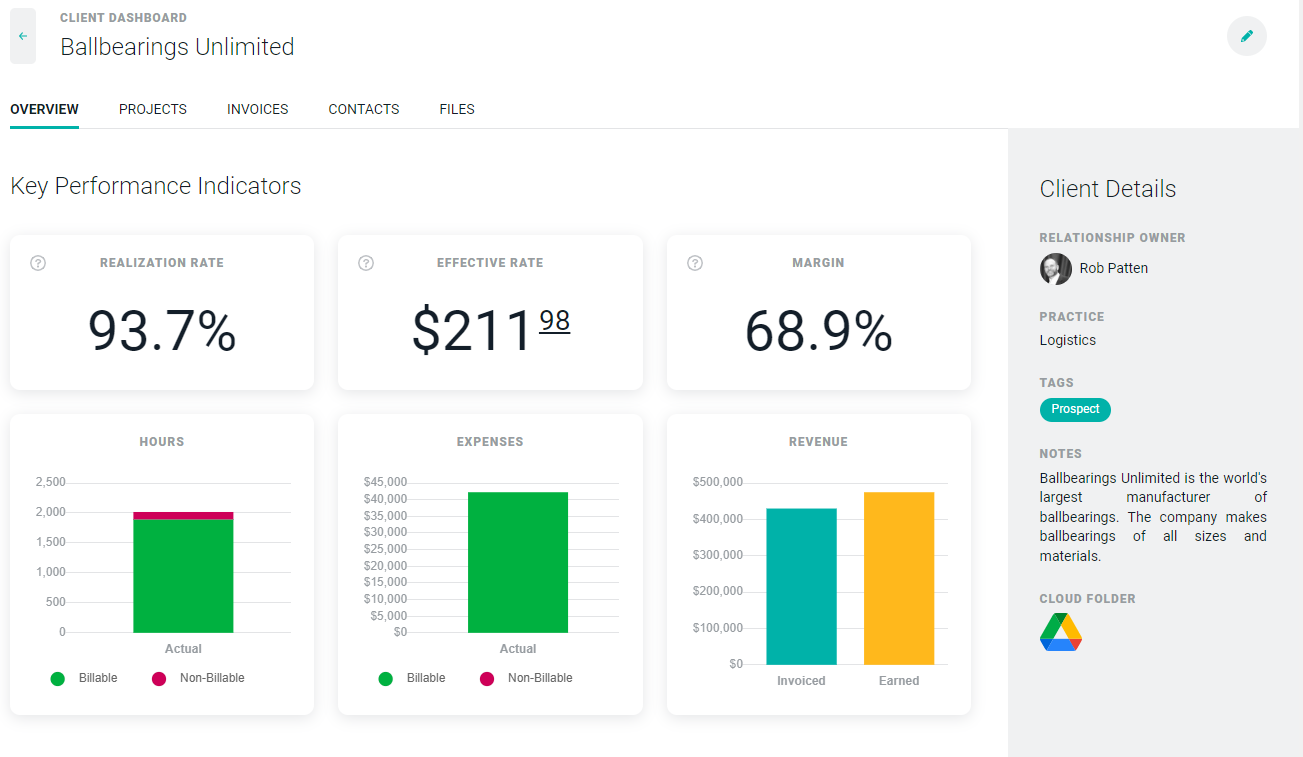Image resolution: width=1303 pixels, height=757 pixels.
Task: Click the yellow Earned revenue bar
Action: 898,578
